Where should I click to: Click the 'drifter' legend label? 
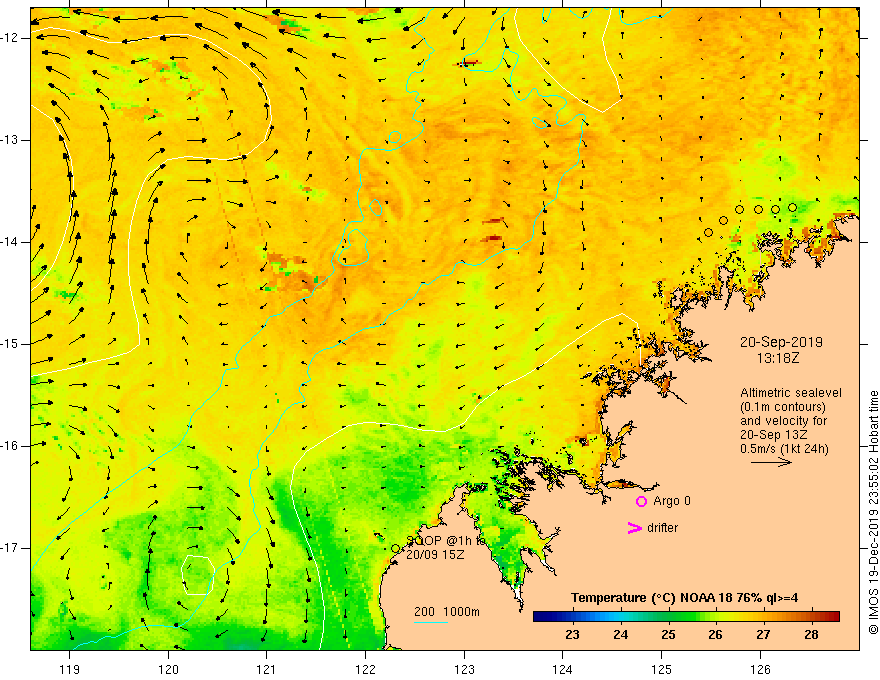point(662,528)
